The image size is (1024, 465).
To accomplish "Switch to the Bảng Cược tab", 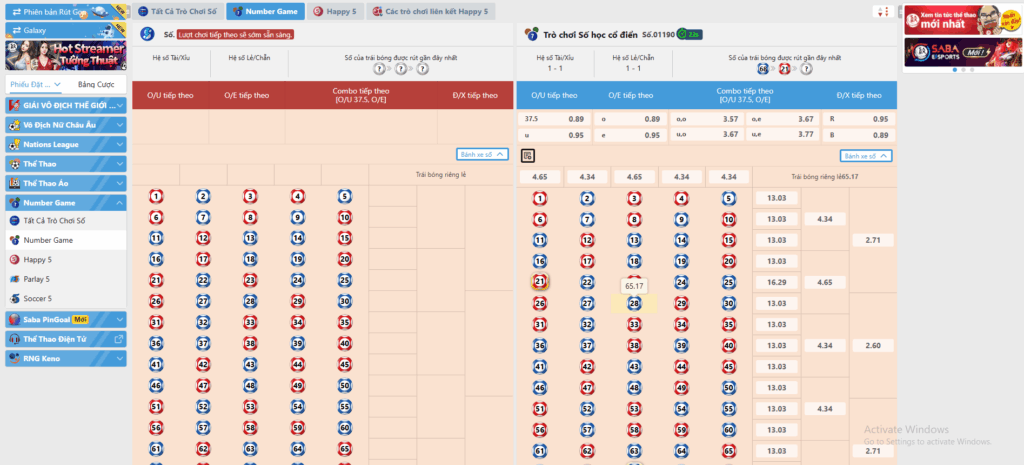I will click(96, 84).
